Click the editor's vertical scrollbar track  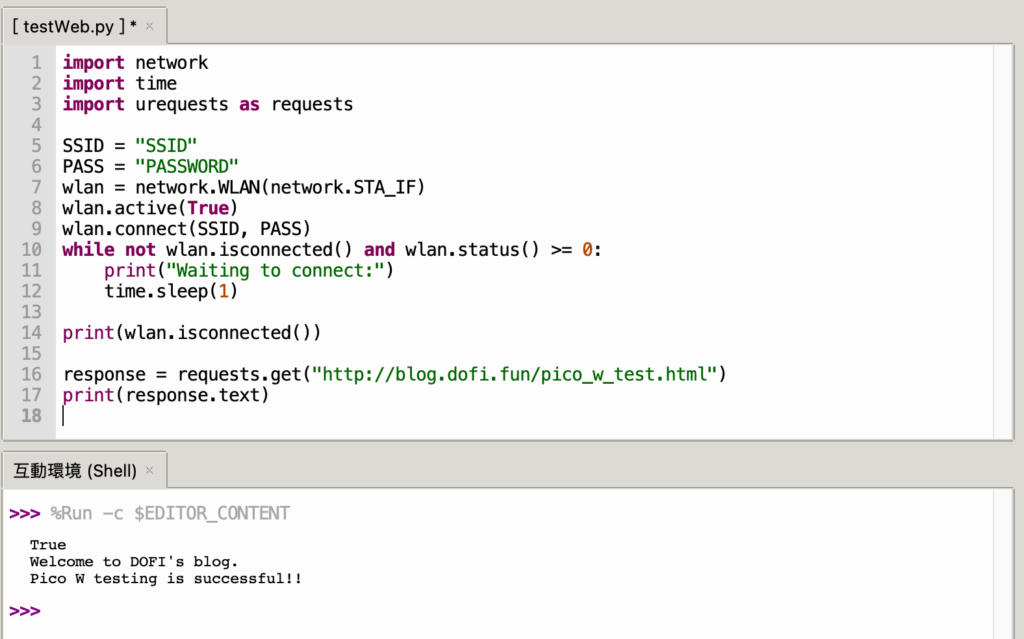pos(1003,240)
